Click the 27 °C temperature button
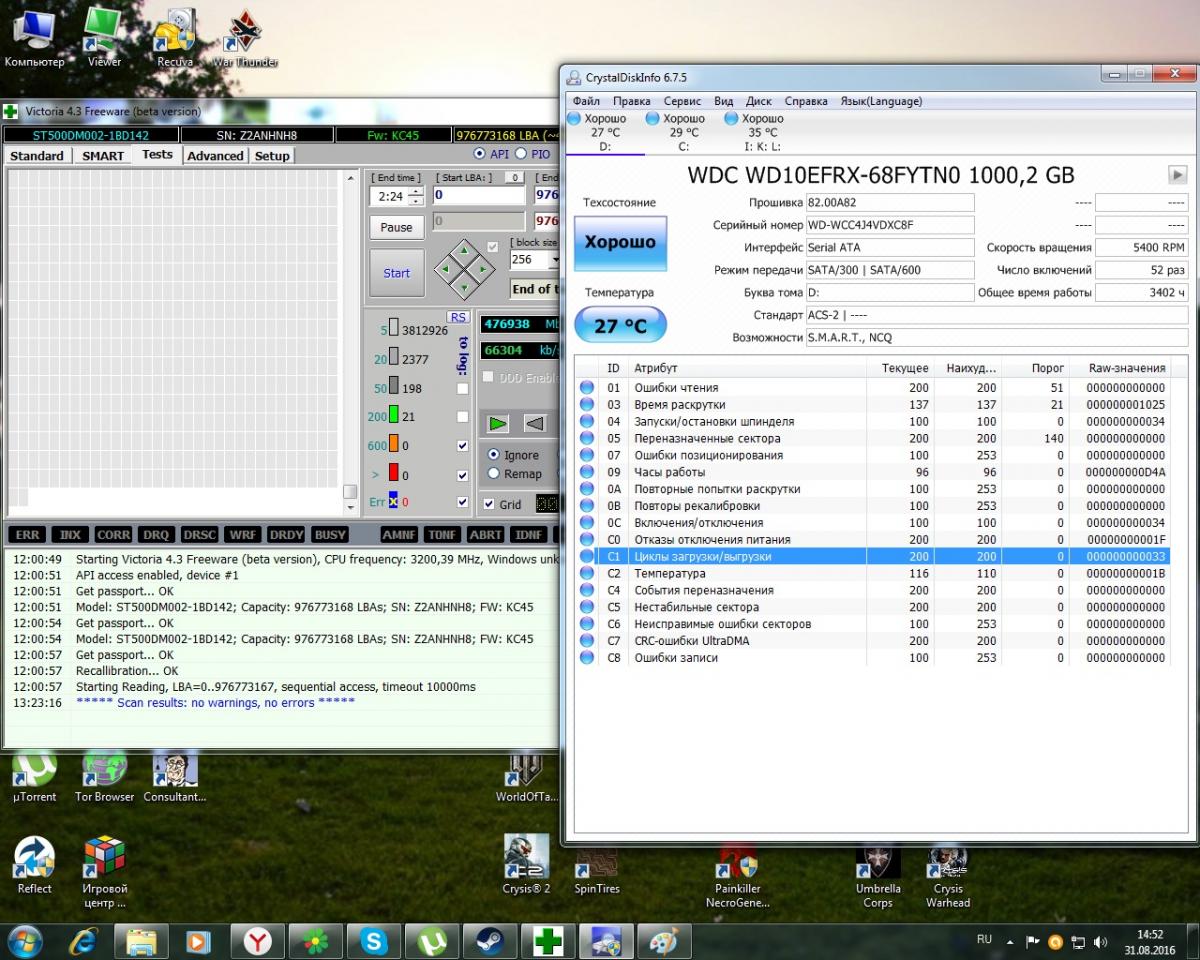1200x960 pixels. coord(620,326)
